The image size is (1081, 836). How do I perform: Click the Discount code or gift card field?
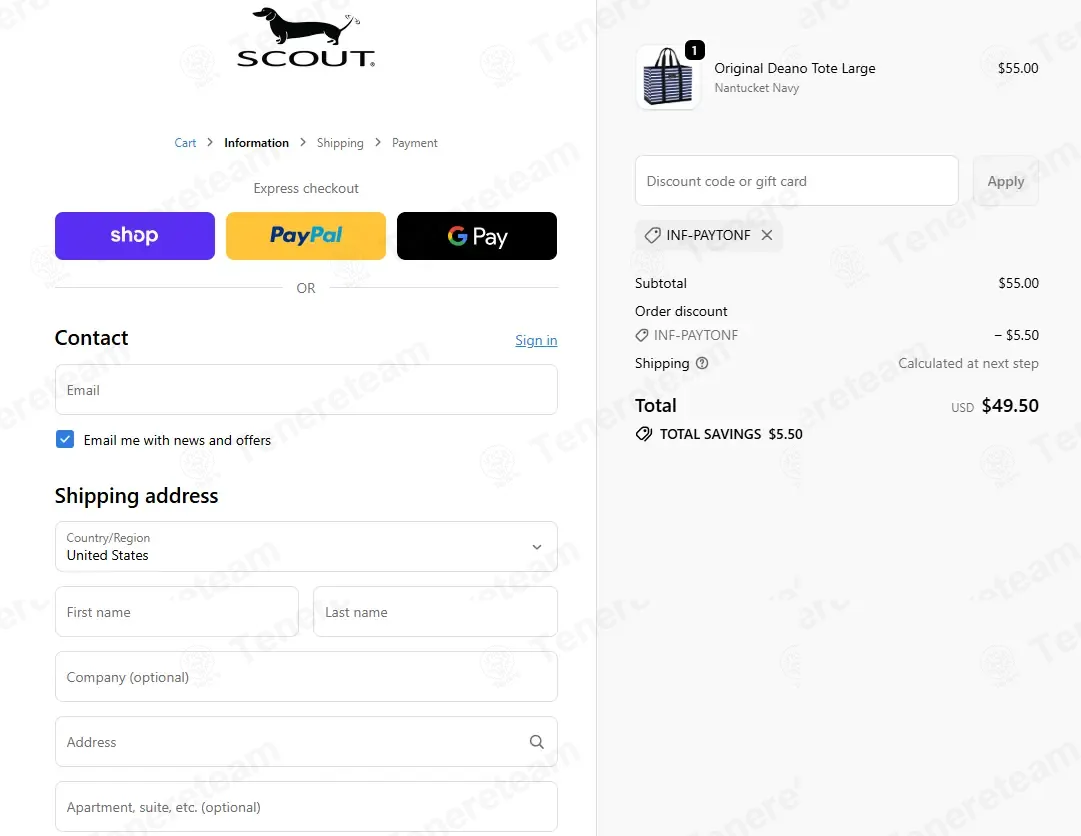coord(796,181)
